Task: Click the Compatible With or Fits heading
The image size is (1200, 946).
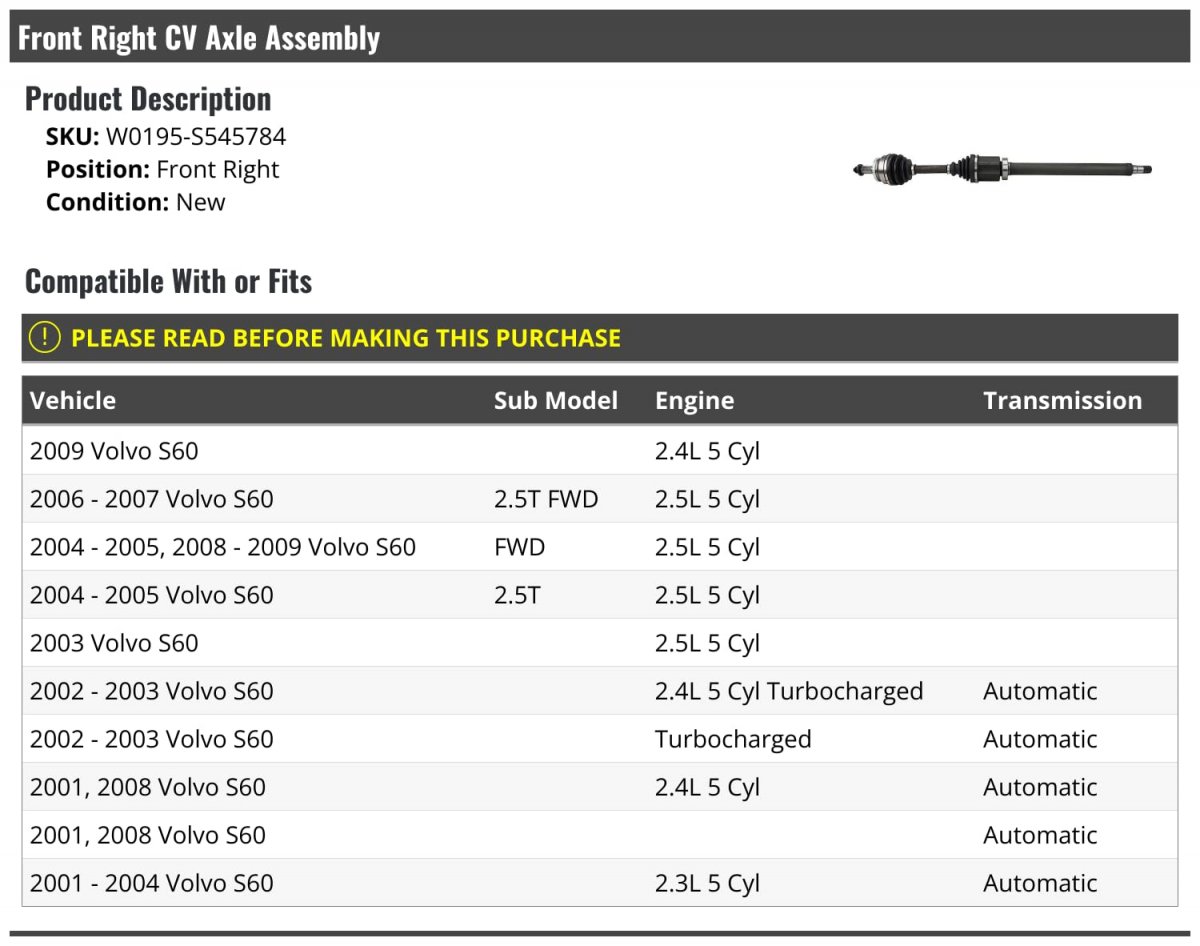Action: (x=169, y=282)
